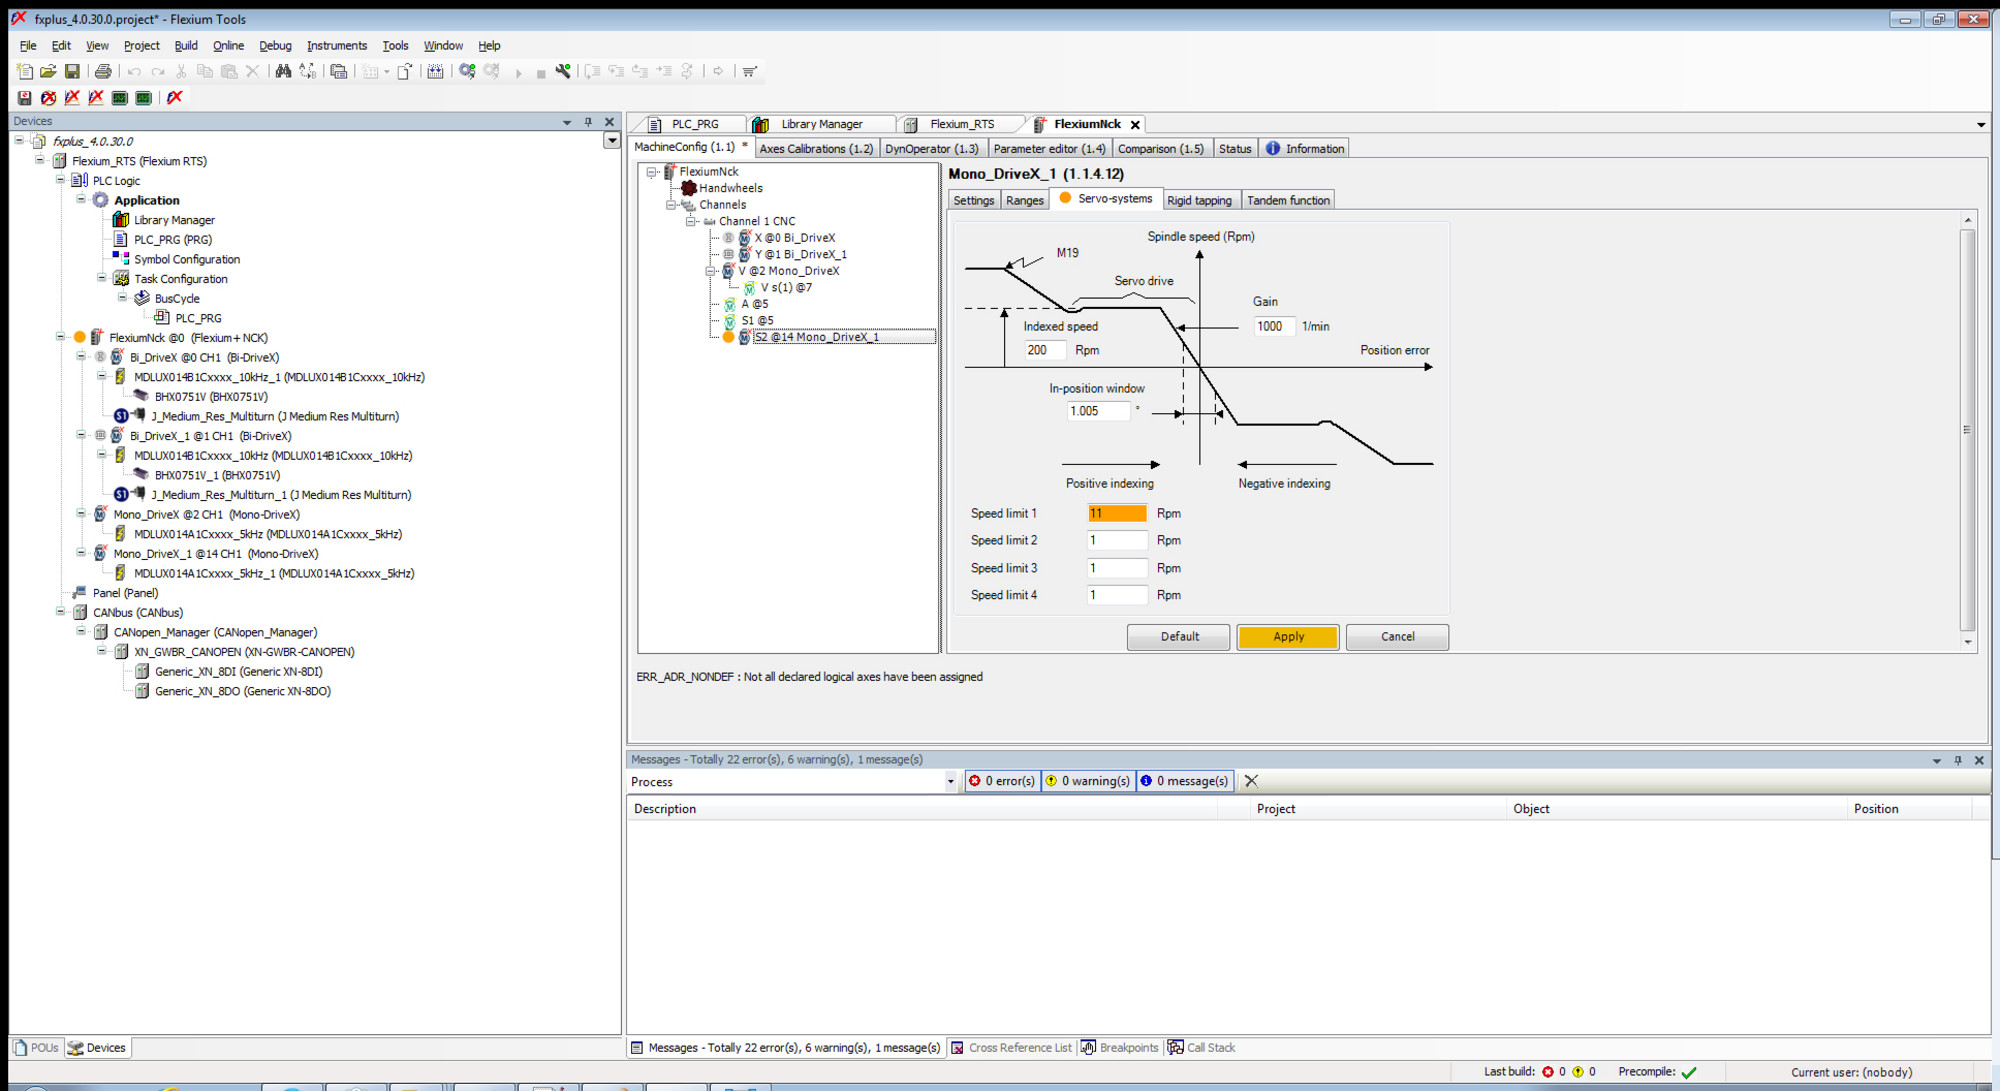The image size is (2000, 1091).
Task: Open the existing project folder icon
Action: [x=48, y=71]
